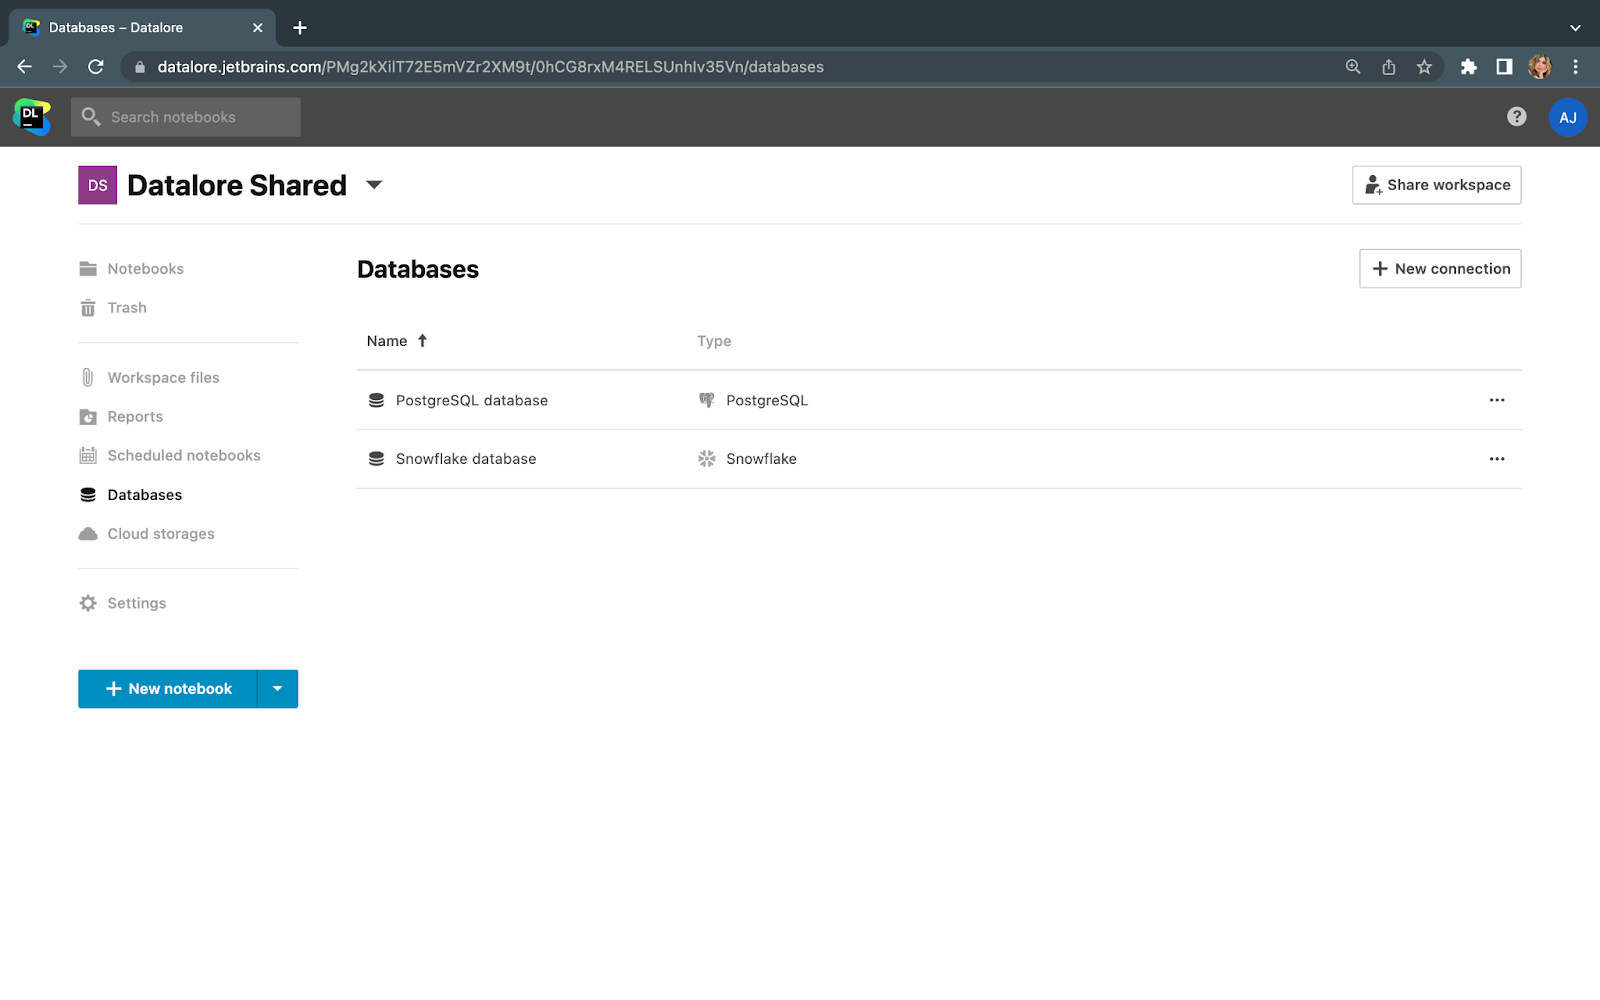Expand the New notebook dropdown arrow
Viewport: 1600px width, 1000px height.
(278, 689)
